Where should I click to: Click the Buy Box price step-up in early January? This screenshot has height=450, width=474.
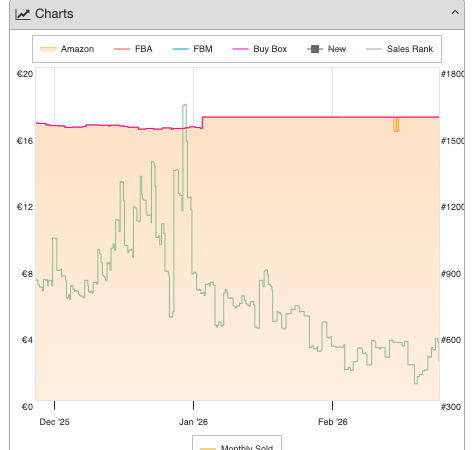(202, 122)
